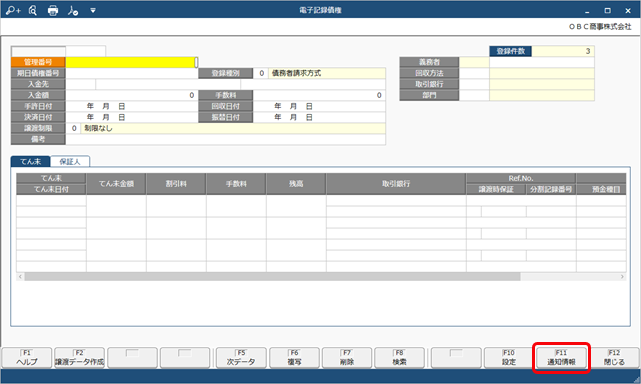Viewport: 641px width, 384px height.
Task: Click the 義務者 code field
Action: (474, 62)
